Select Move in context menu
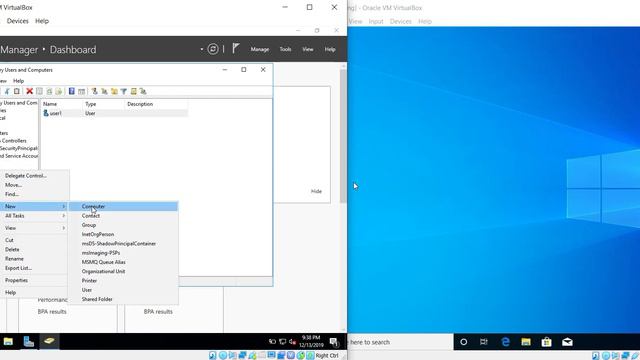This screenshot has width=640, height=360. (x=33, y=185)
